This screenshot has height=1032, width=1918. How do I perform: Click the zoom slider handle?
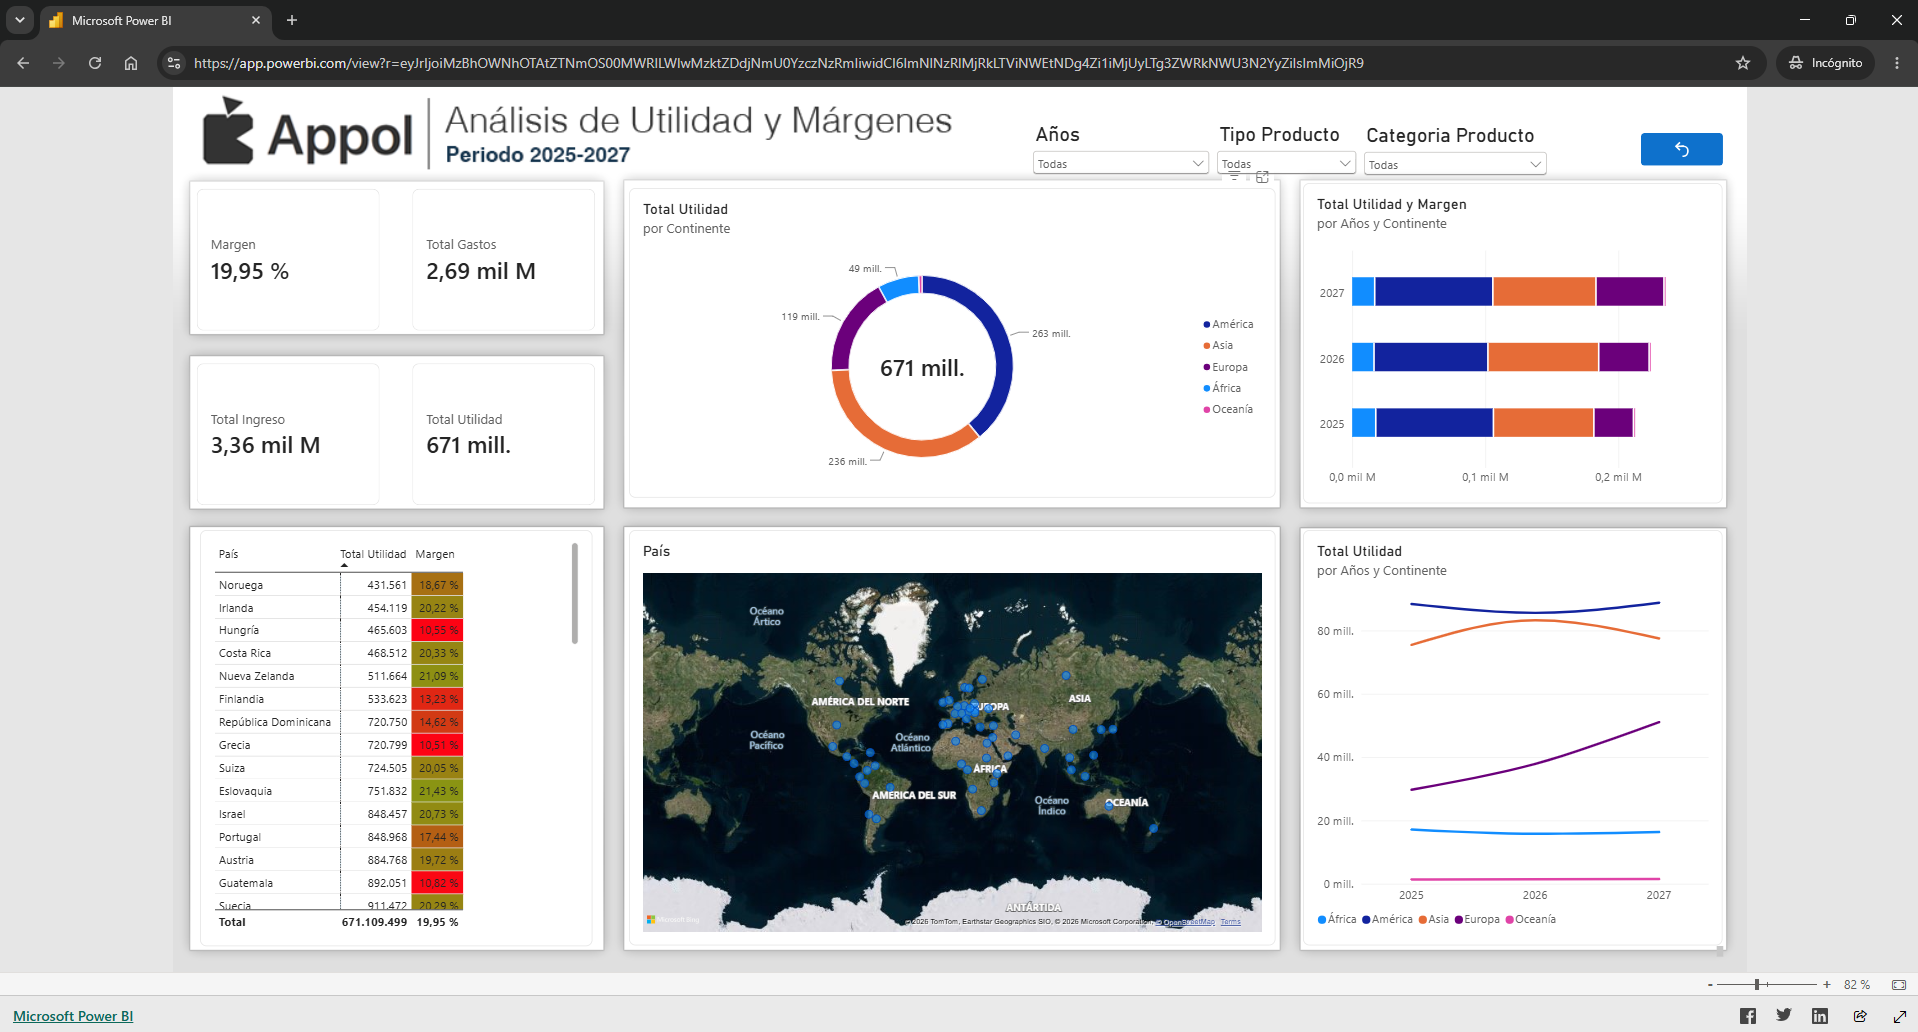(x=1757, y=985)
